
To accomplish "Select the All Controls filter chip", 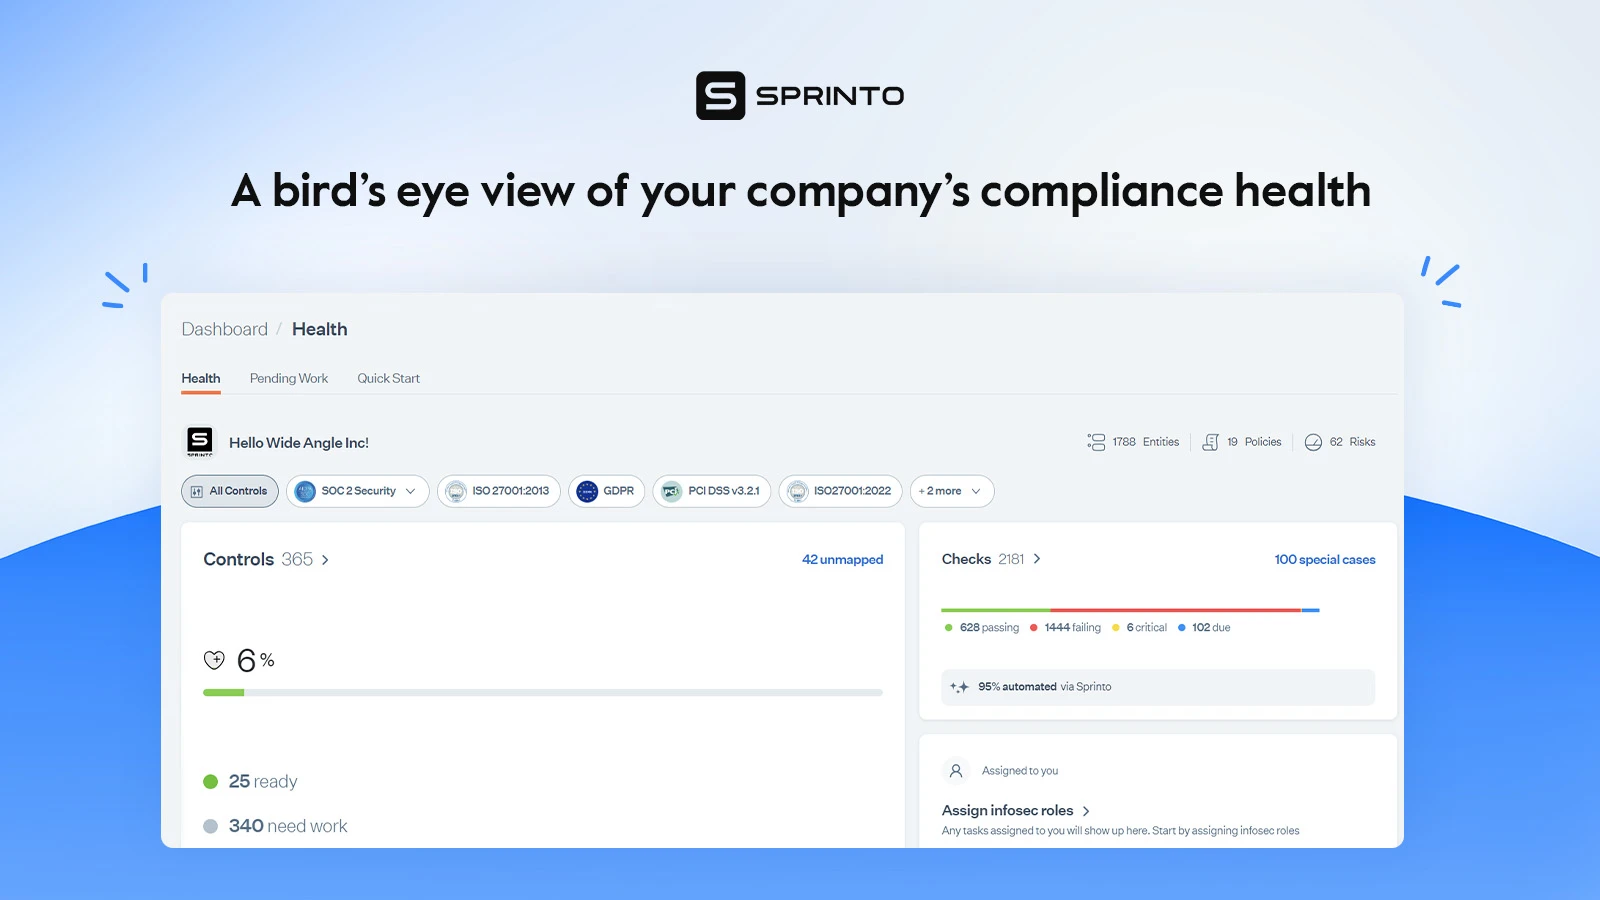I will (x=230, y=491).
